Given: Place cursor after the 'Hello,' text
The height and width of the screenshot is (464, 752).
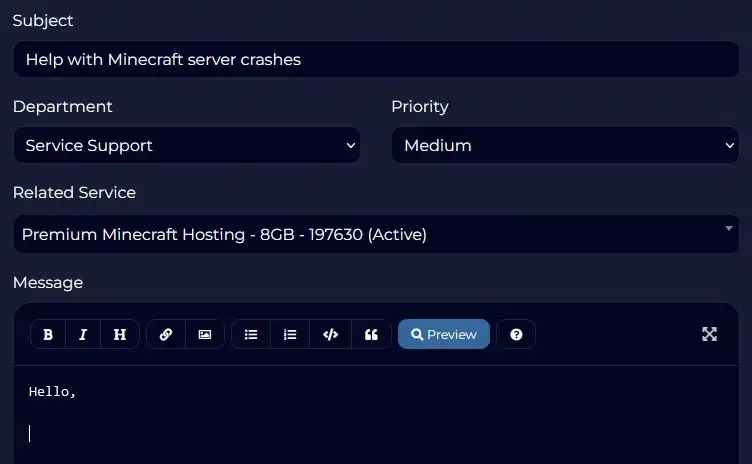Looking at the screenshot, I should point(78,392).
